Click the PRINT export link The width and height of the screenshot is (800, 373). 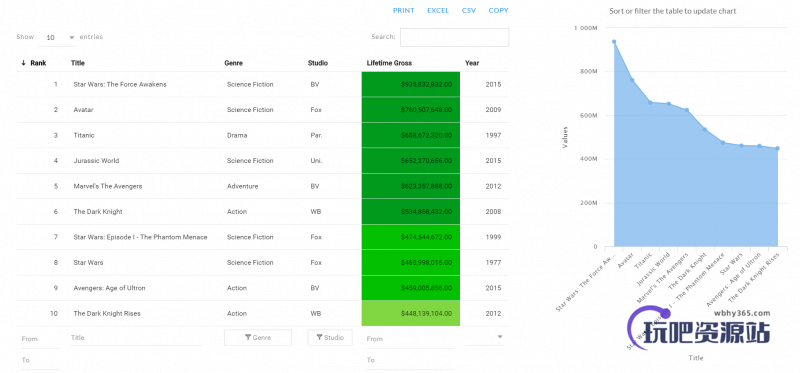click(404, 10)
